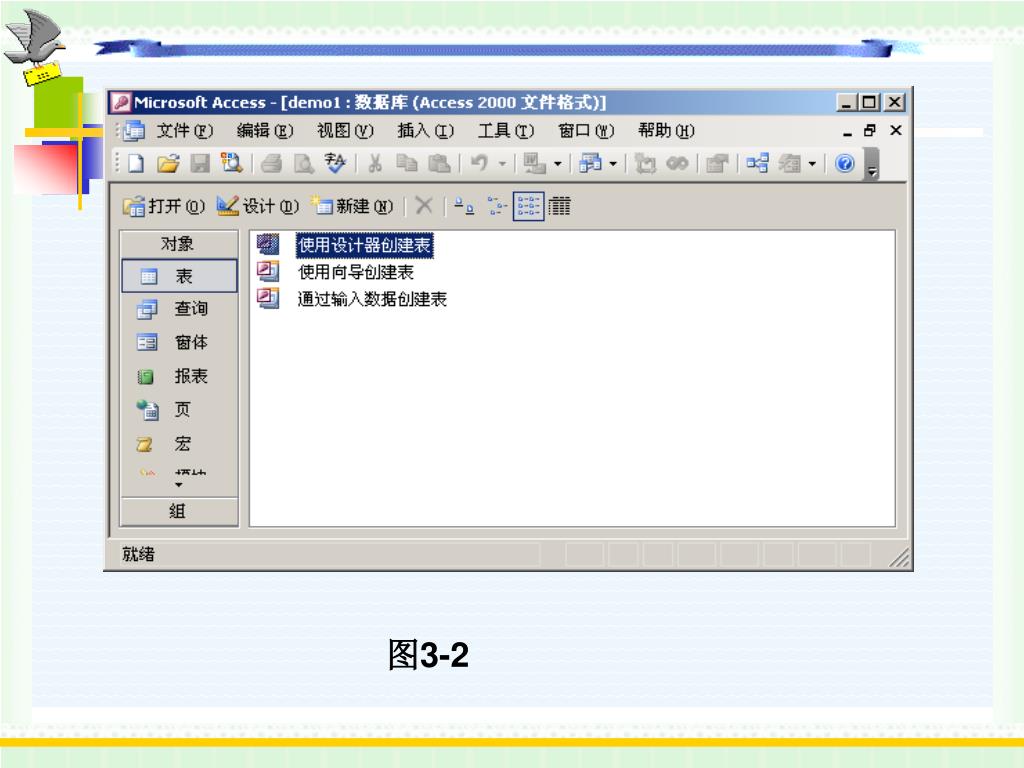
Task: Click the 就绪 status bar text
Action: (x=138, y=554)
